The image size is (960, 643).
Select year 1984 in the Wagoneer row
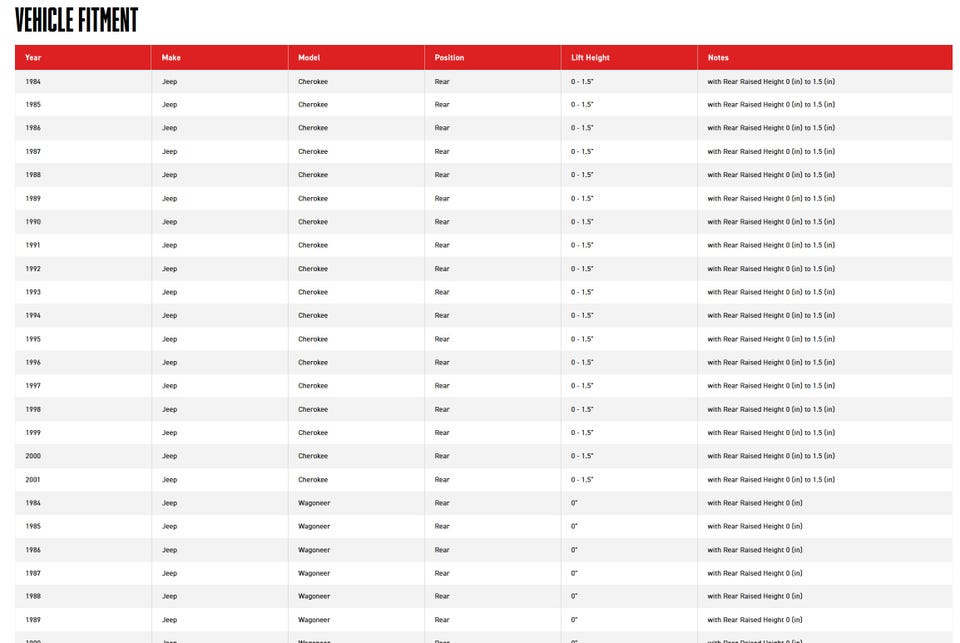click(33, 503)
